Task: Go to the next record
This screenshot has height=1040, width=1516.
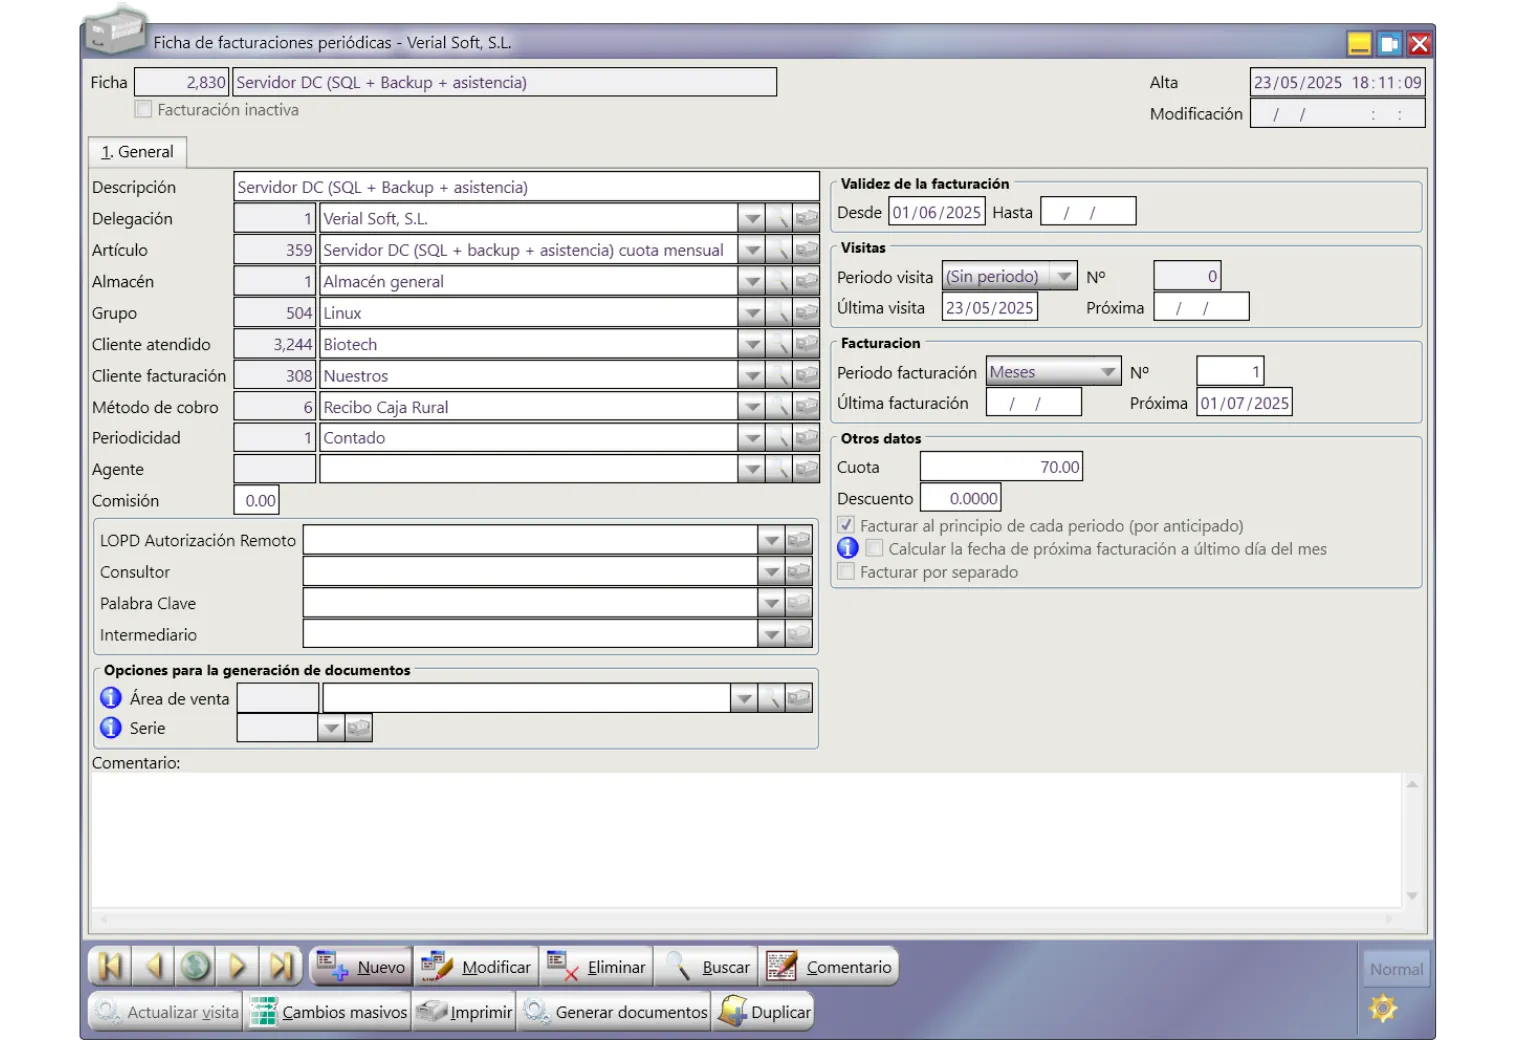Action: 238,966
